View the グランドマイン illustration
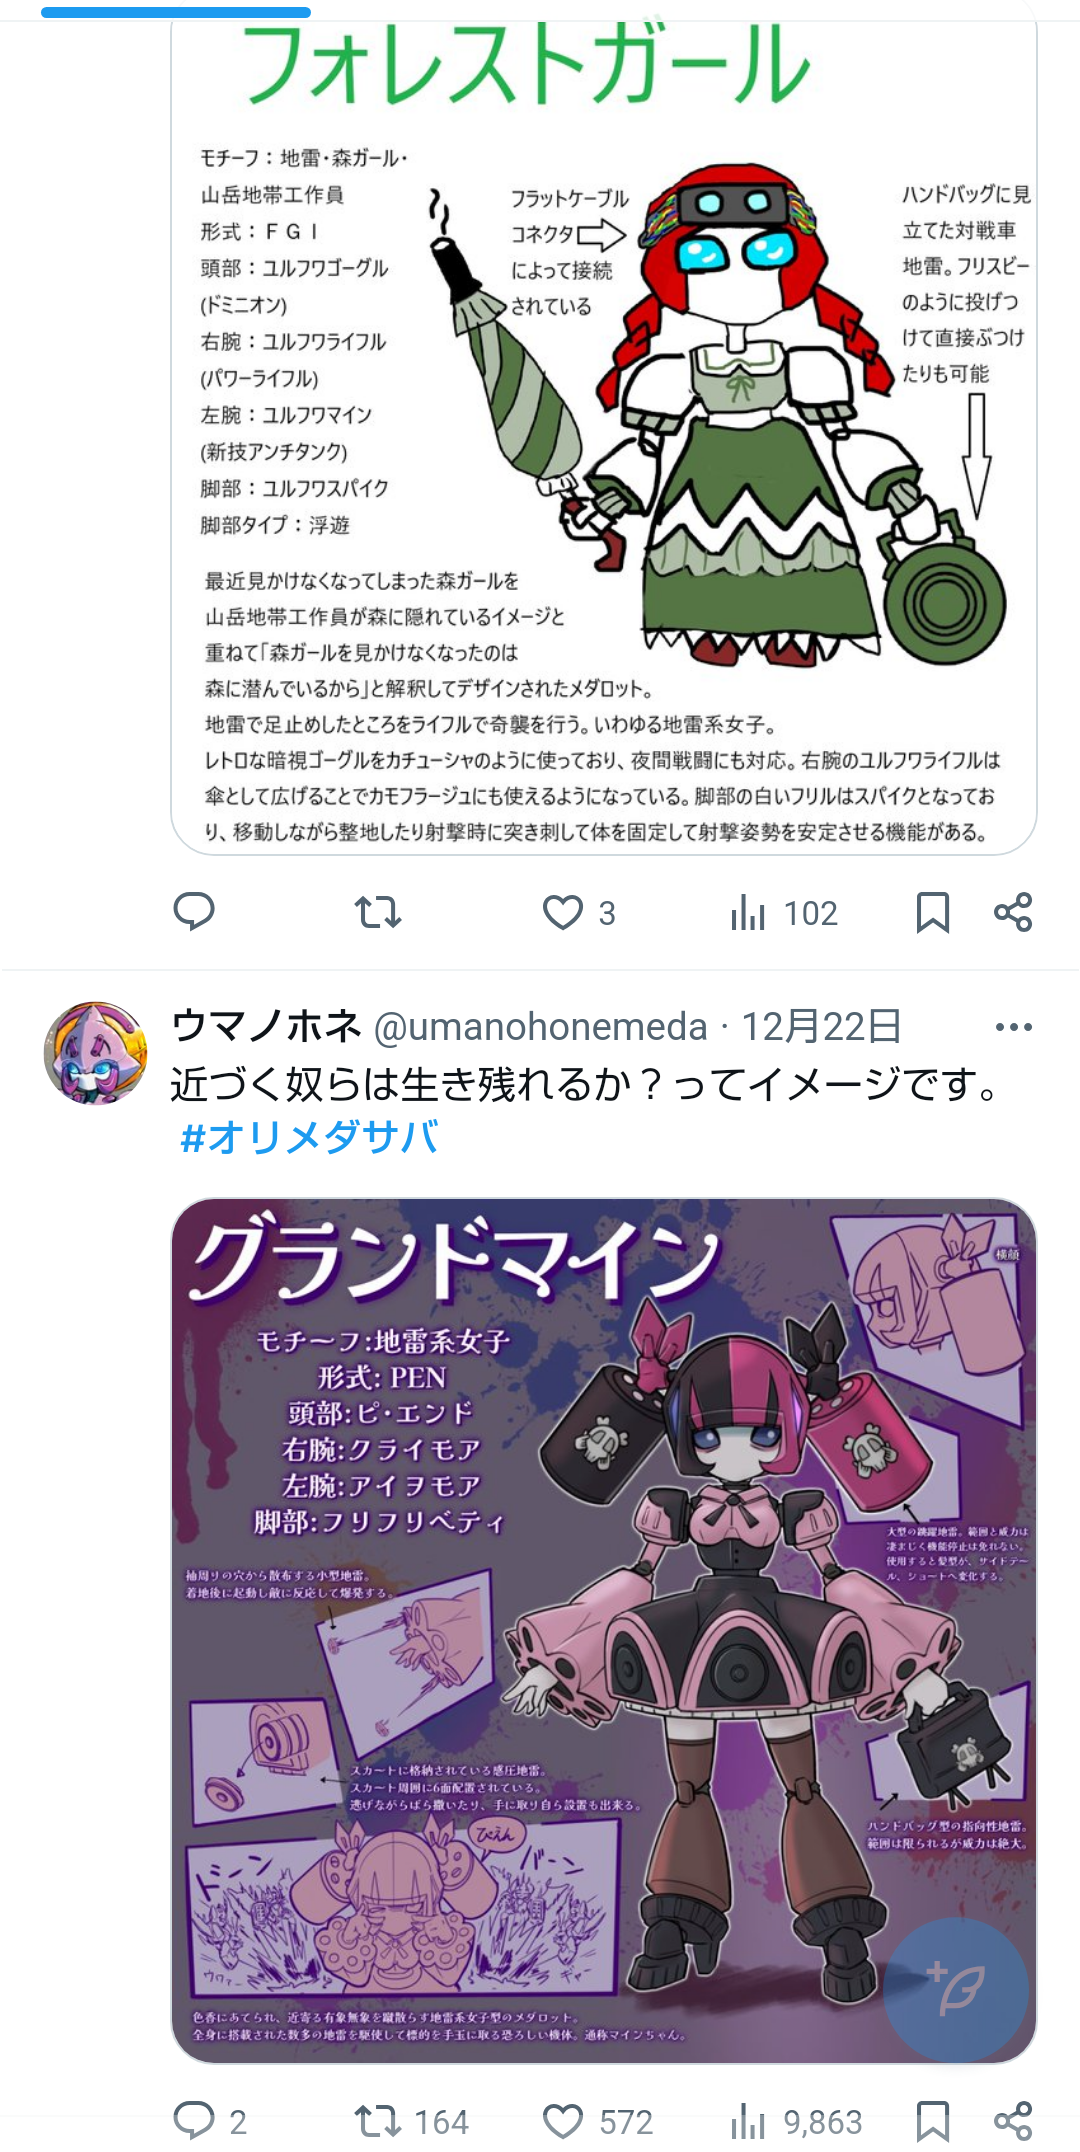This screenshot has height=2152, width=1080. (604, 1631)
